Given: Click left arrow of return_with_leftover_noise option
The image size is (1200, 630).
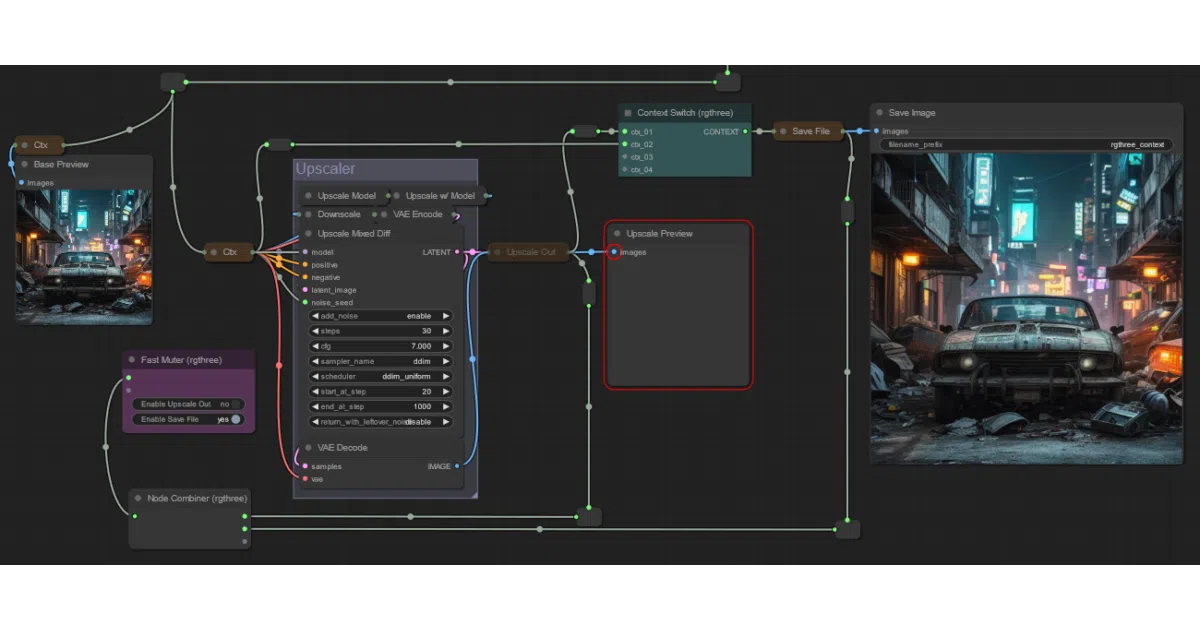Looking at the screenshot, I should pyautogui.click(x=316, y=422).
